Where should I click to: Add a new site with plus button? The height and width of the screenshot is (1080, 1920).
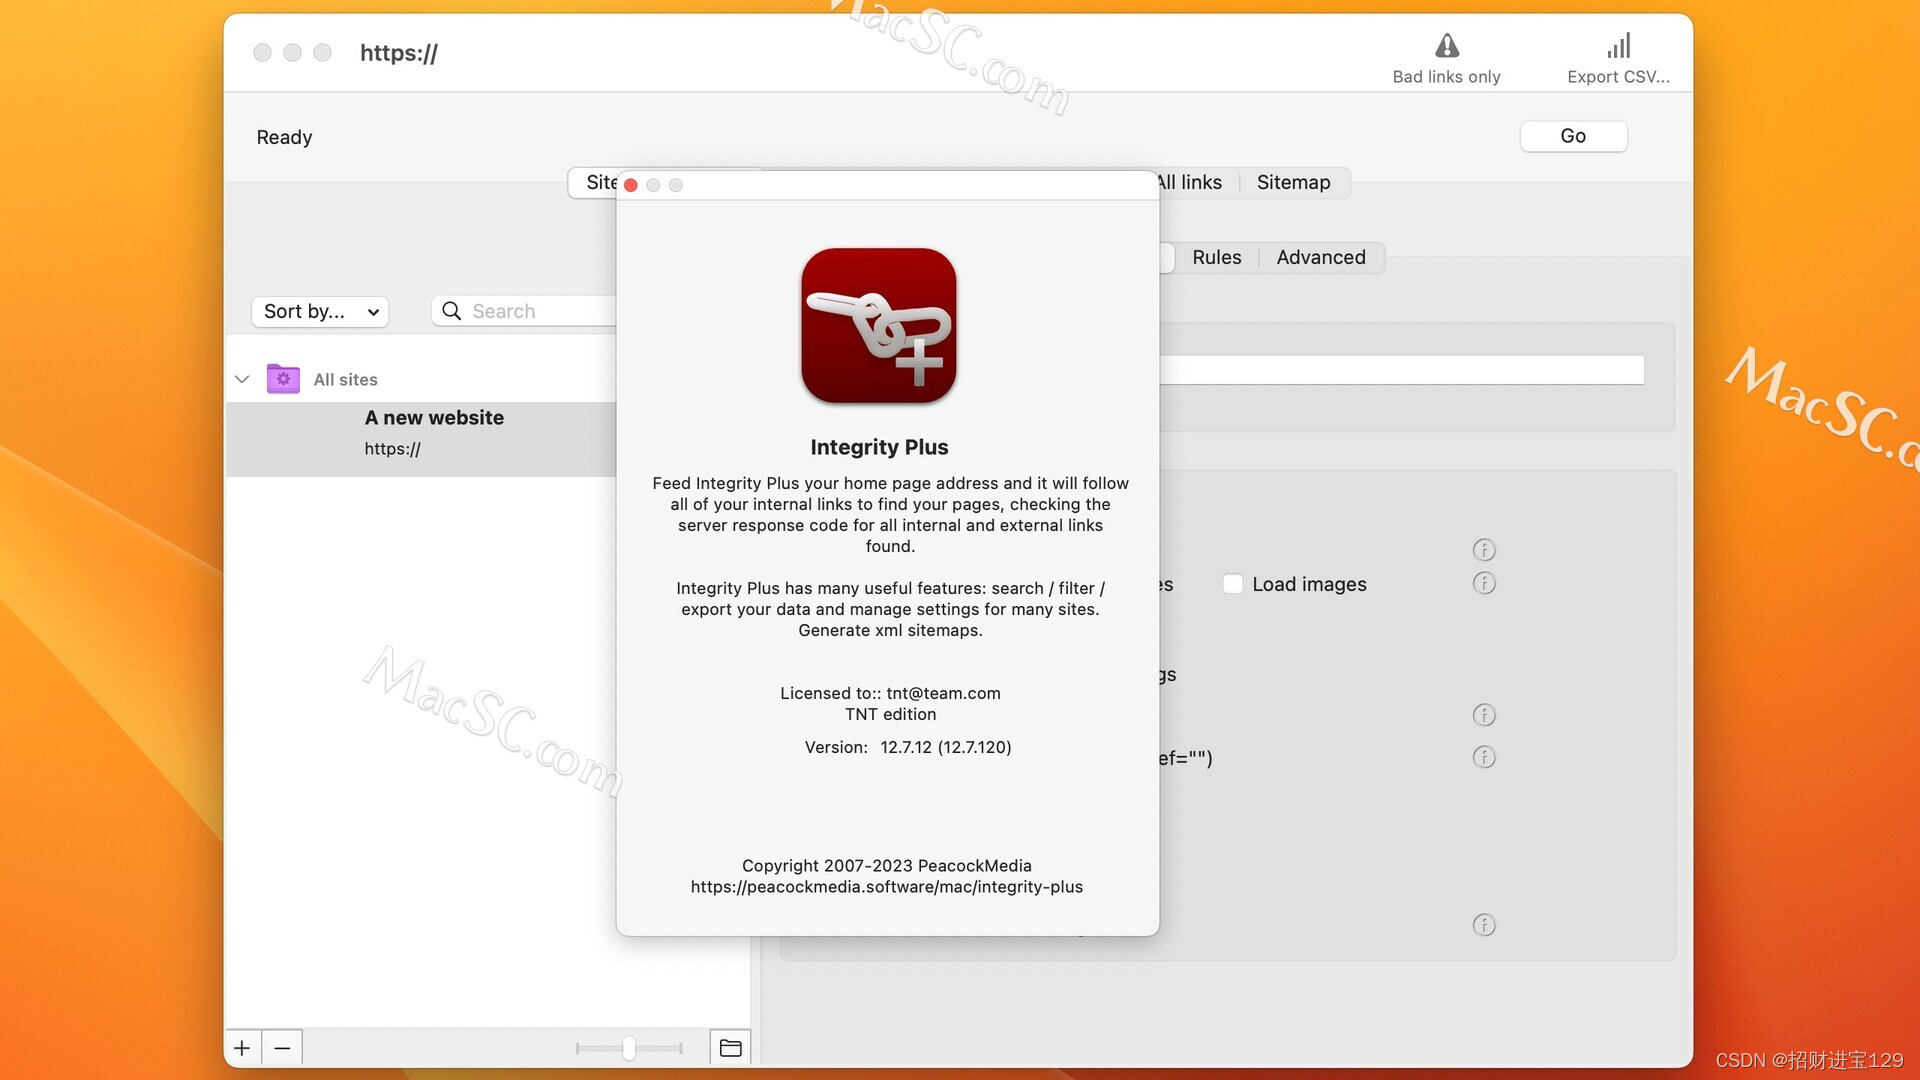pyautogui.click(x=242, y=1047)
